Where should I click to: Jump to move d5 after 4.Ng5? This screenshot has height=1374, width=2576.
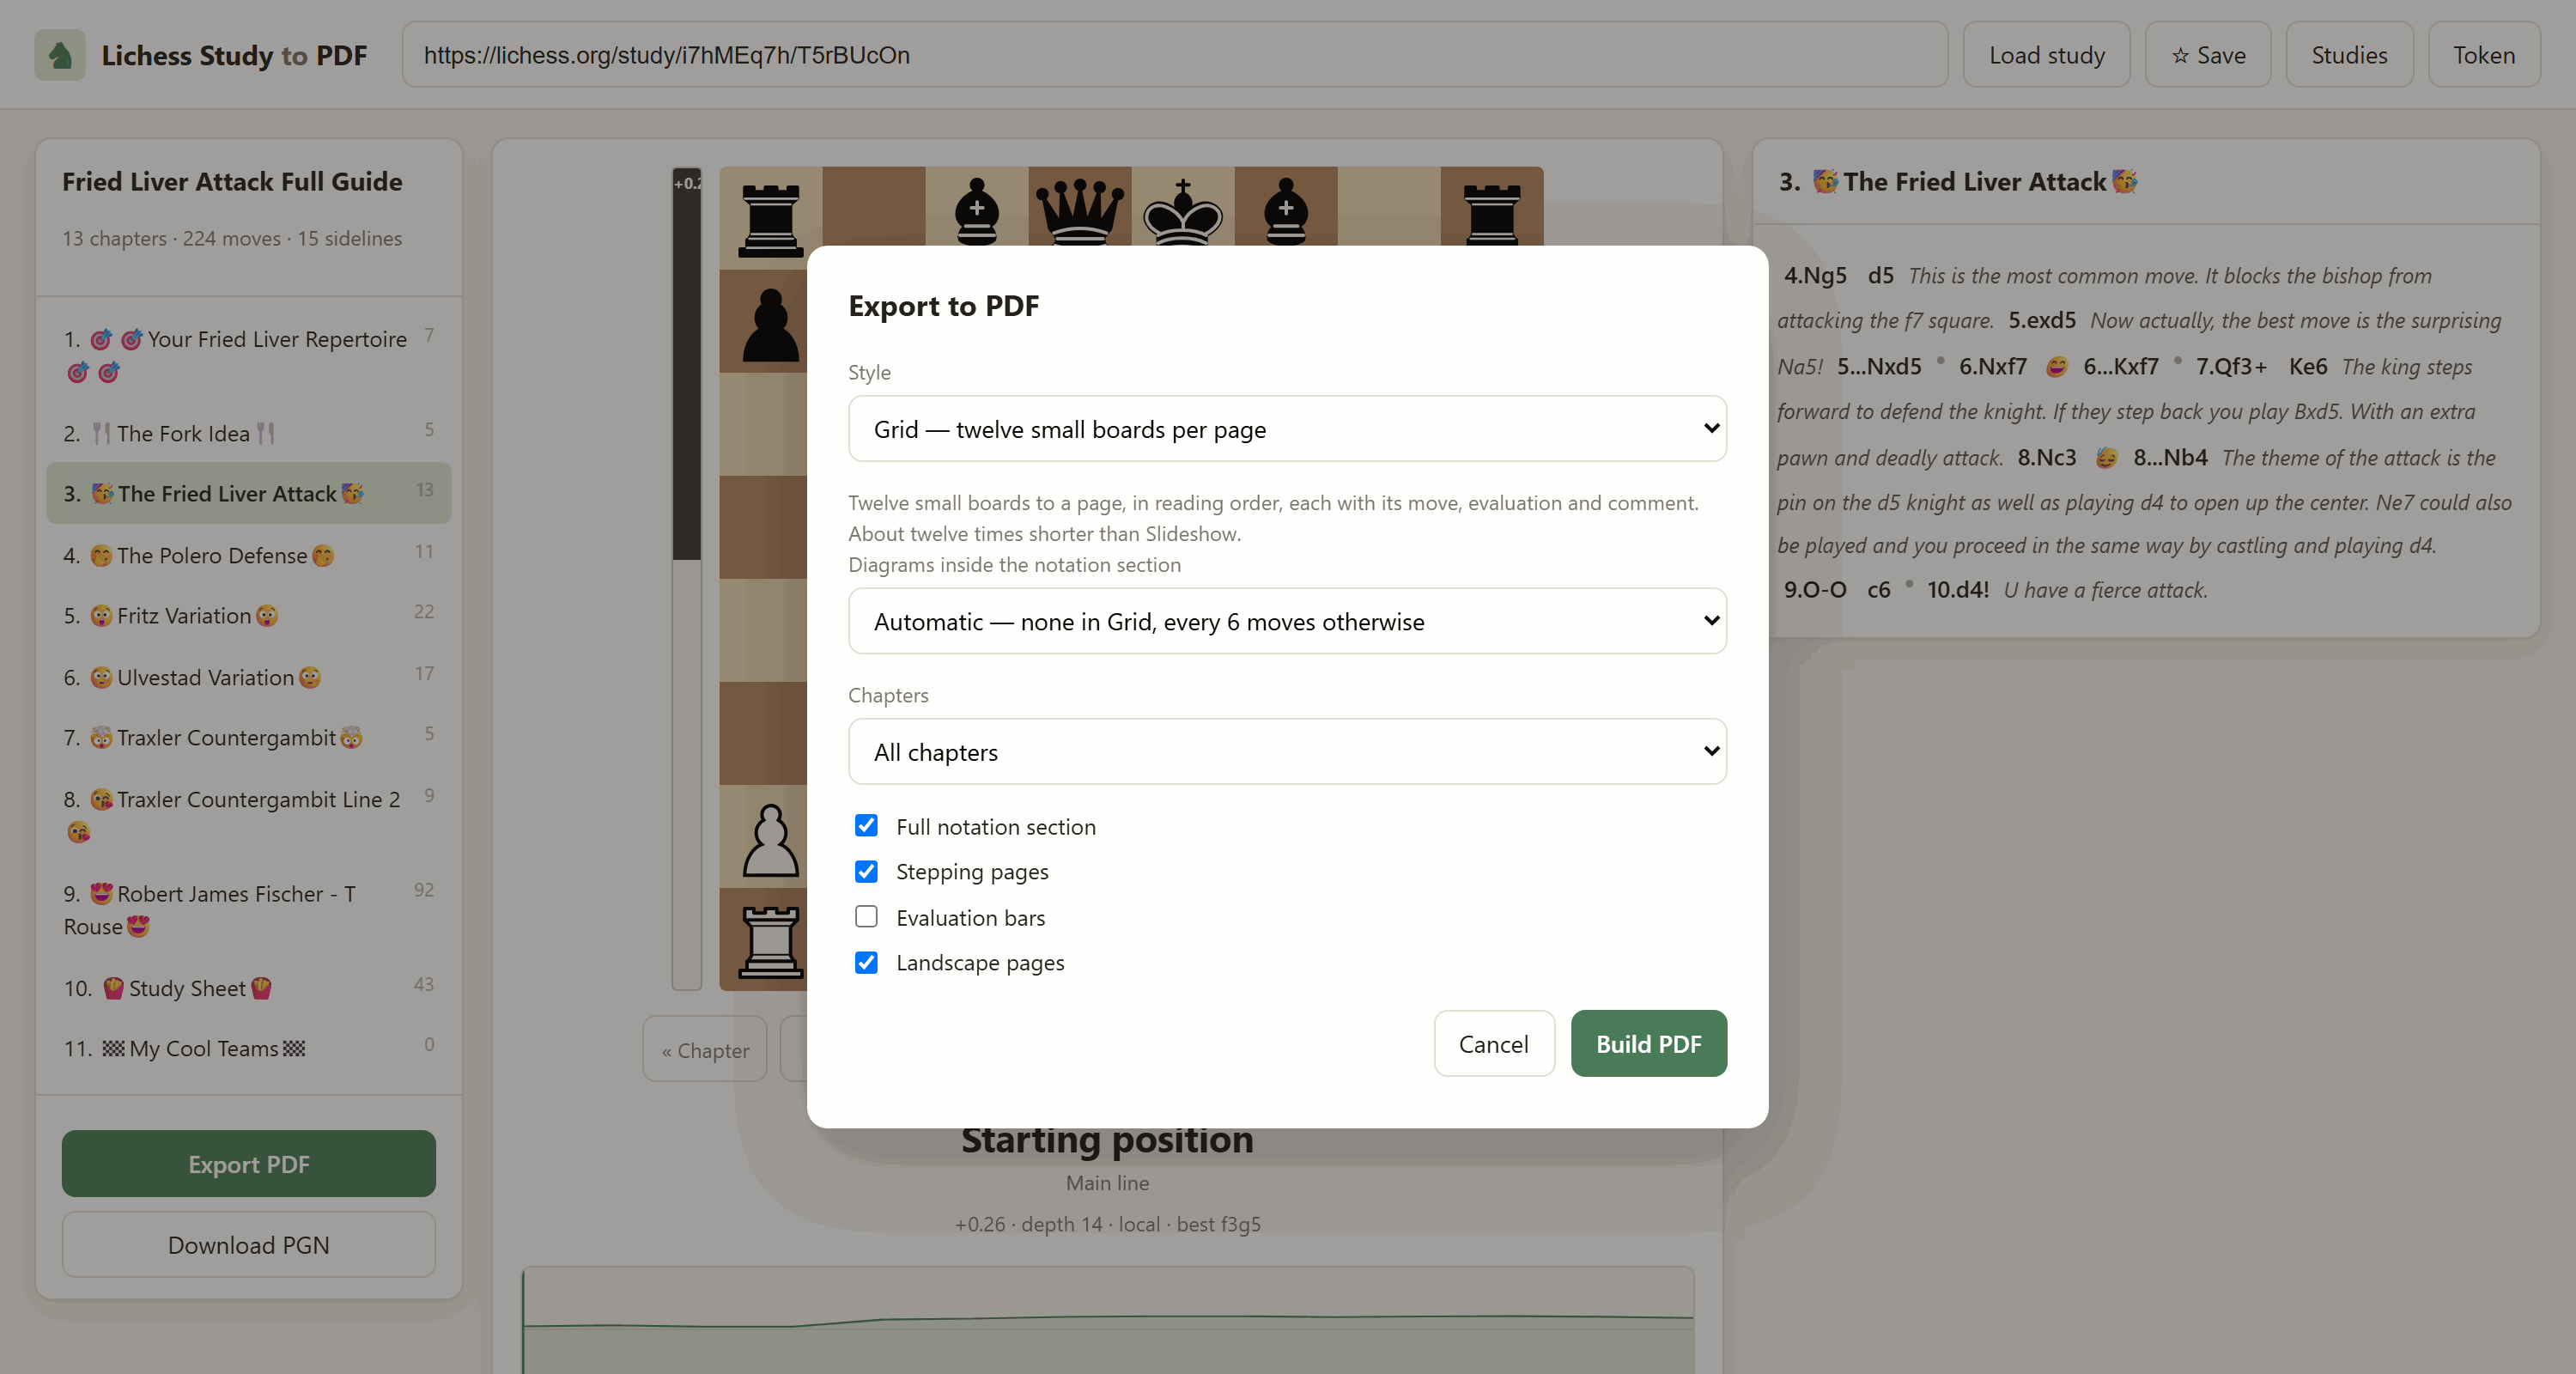(1880, 275)
